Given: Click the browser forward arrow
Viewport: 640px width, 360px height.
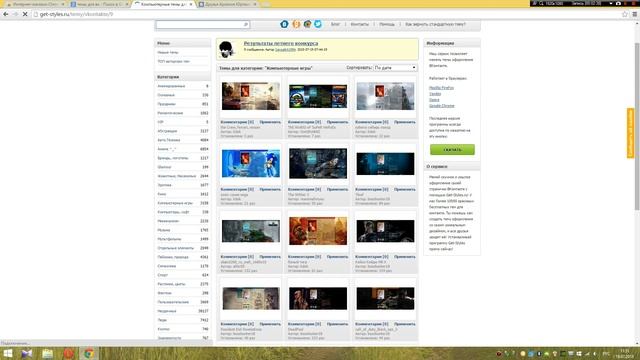Looking at the screenshot, I should click(16, 14).
